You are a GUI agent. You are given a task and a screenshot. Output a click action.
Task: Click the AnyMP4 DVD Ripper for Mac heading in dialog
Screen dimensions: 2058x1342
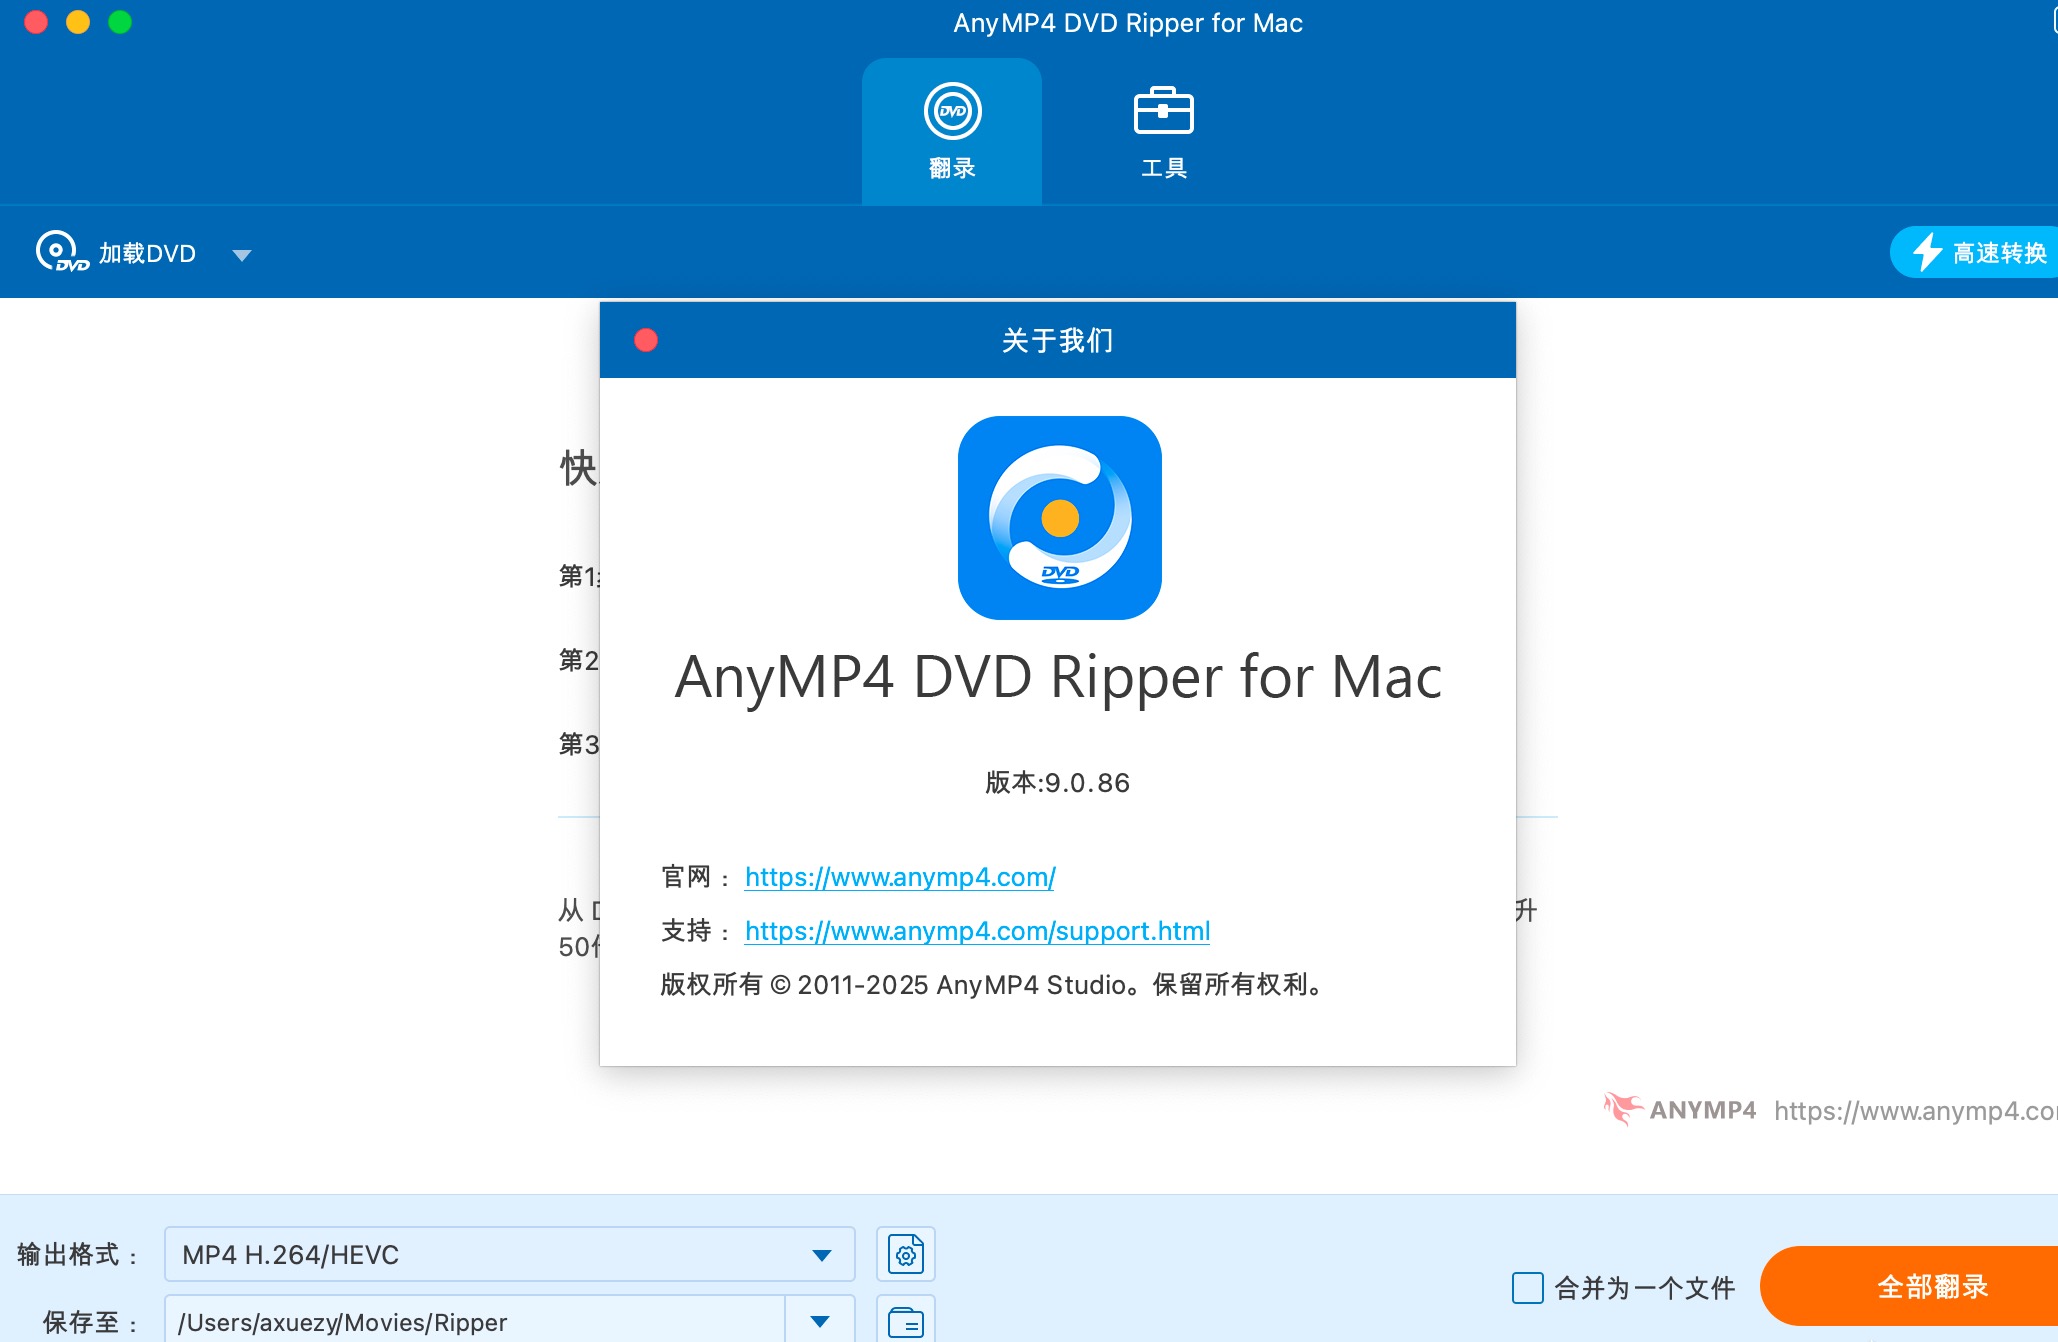[x=1058, y=677]
